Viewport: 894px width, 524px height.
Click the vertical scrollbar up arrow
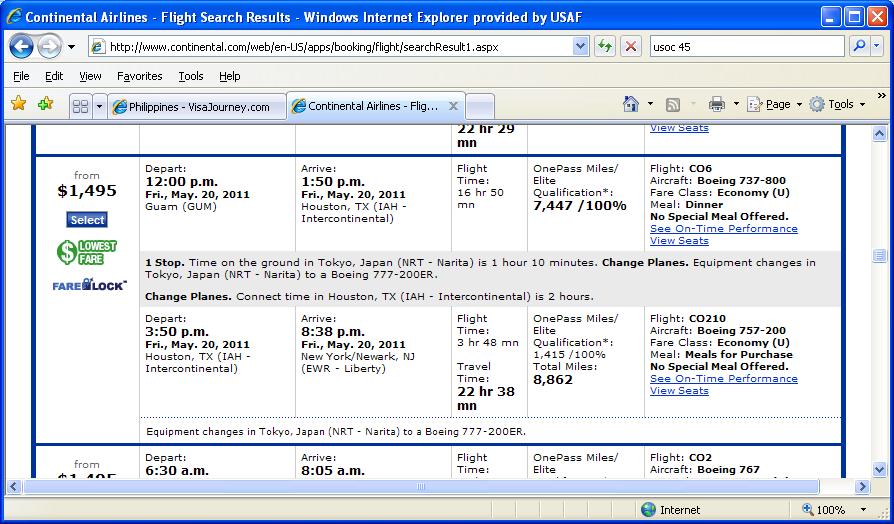tap(880, 134)
